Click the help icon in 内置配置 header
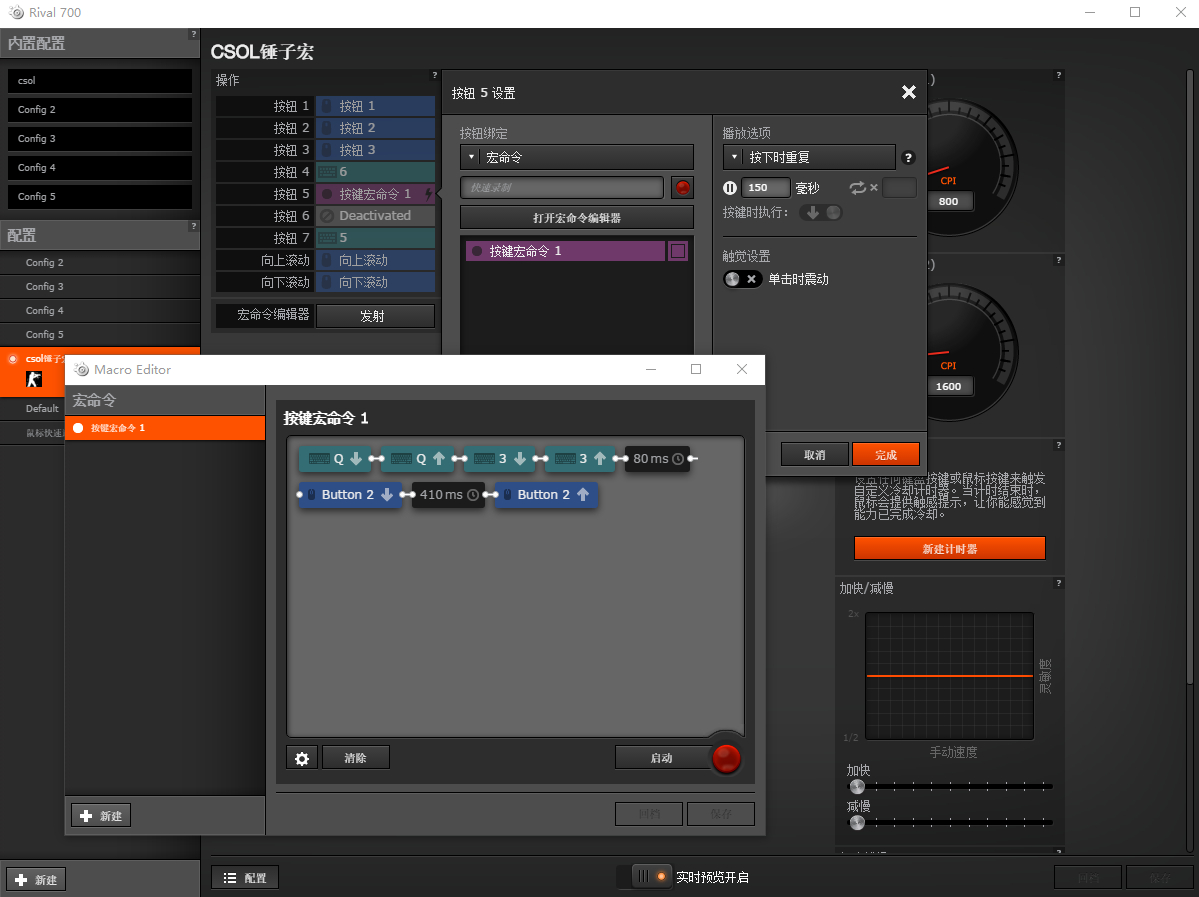The width and height of the screenshot is (1199, 897). [x=193, y=34]
